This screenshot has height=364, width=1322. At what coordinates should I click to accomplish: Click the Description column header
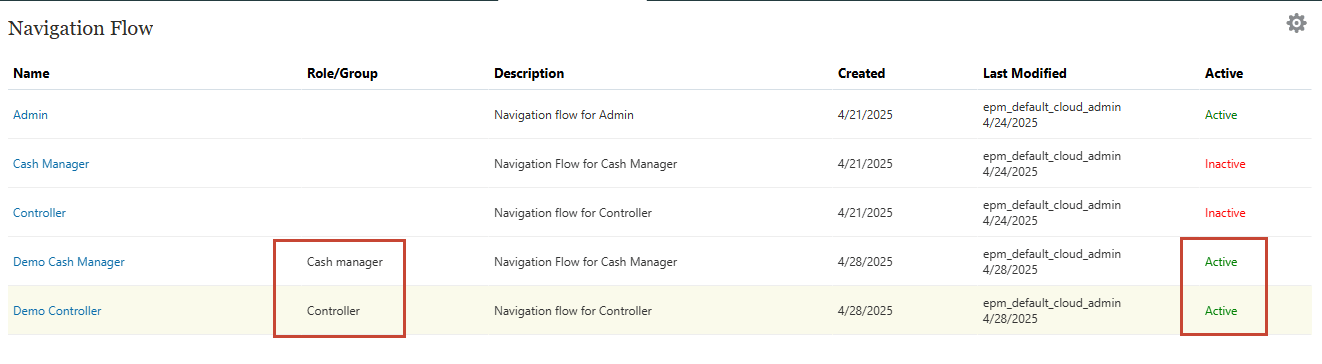[529, 73]
